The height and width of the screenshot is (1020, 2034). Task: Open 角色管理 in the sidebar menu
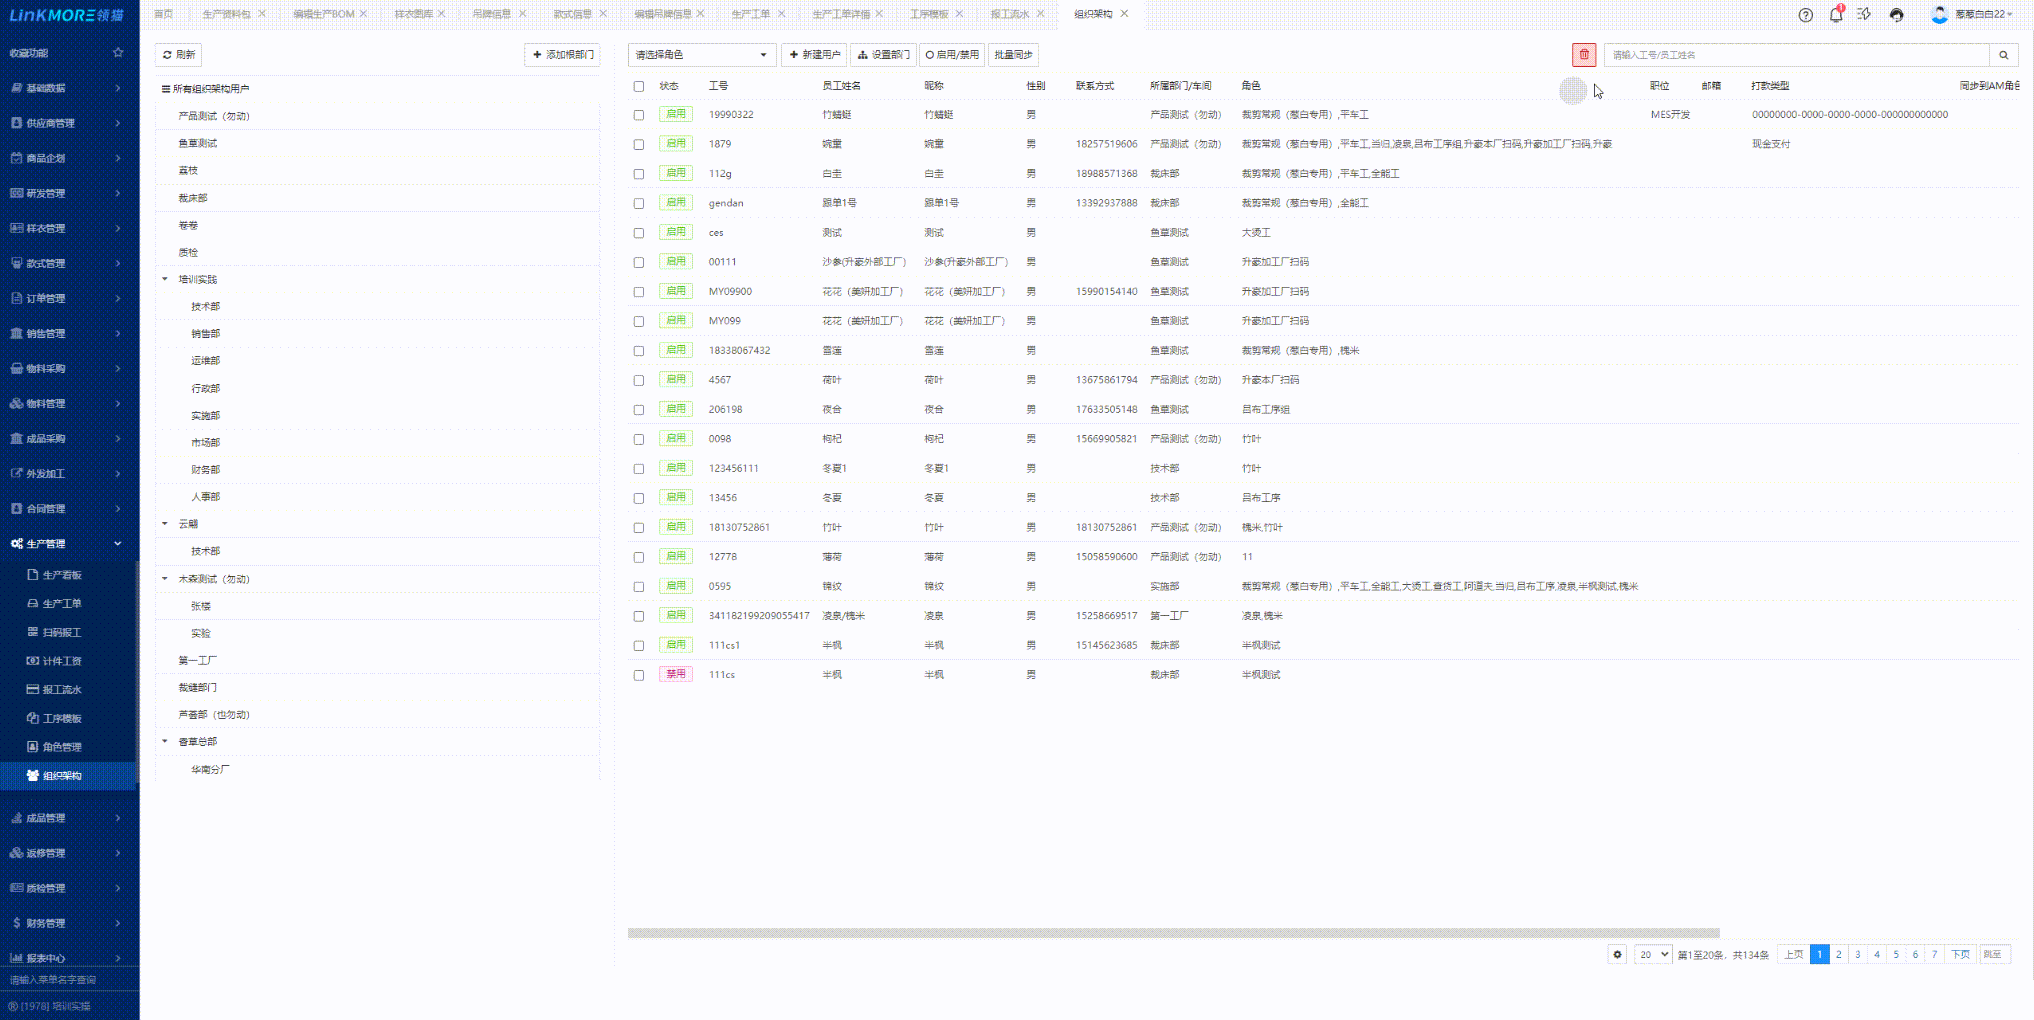(62, 747)
